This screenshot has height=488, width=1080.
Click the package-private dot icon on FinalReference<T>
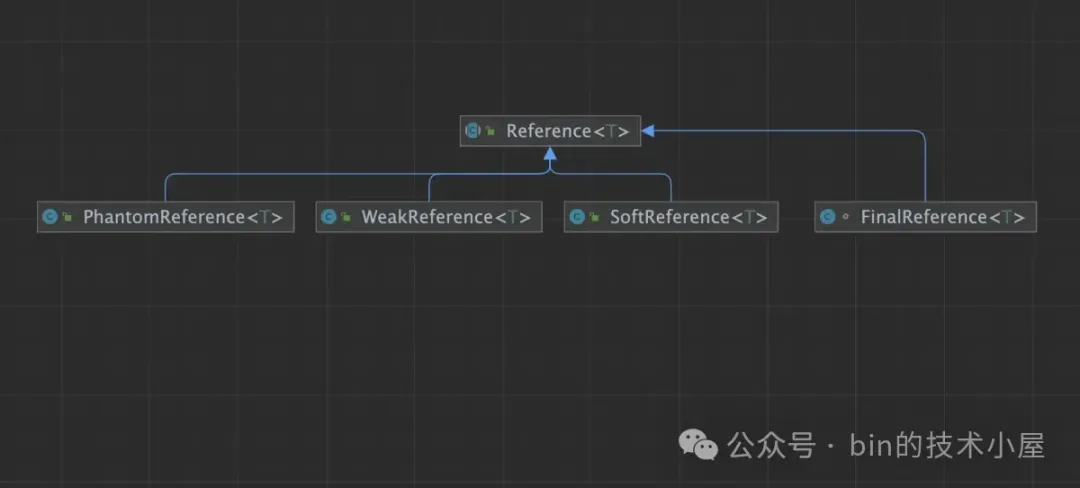point(845,217)
